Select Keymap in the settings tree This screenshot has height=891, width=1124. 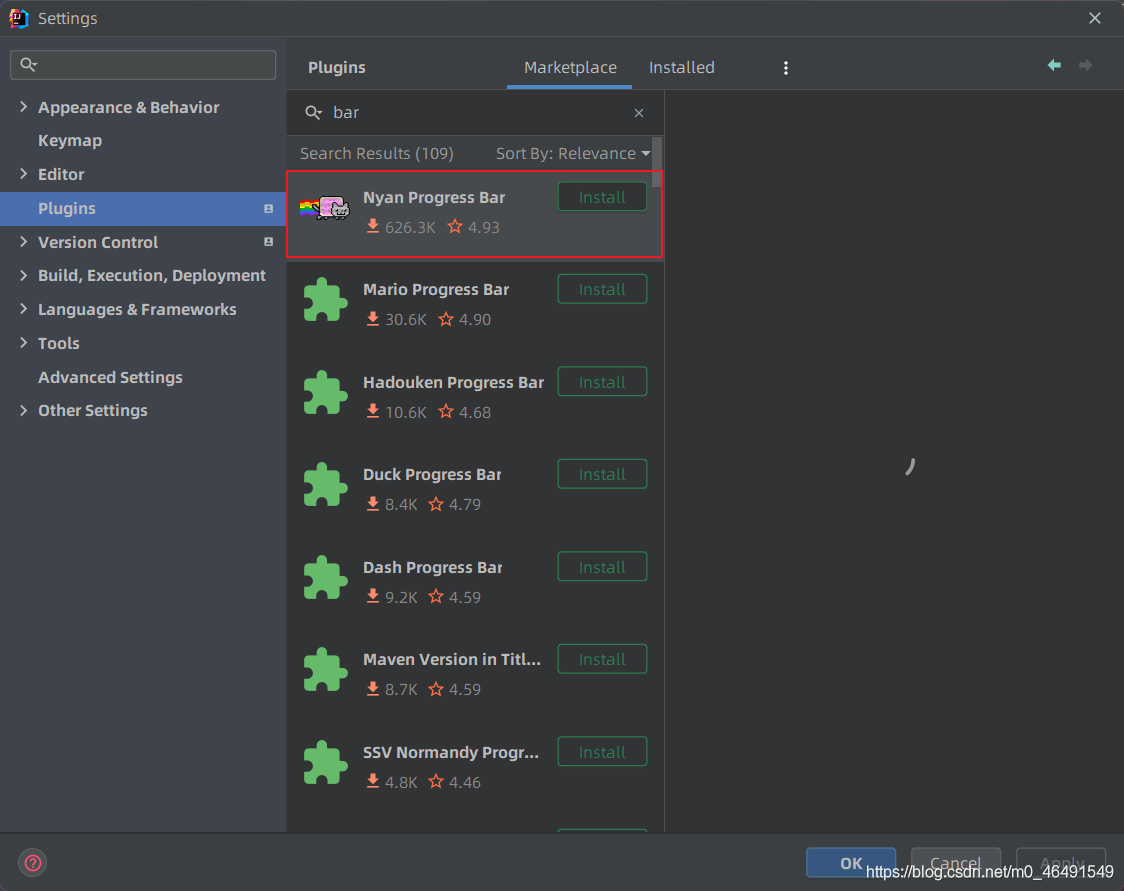click(x=70, y=140)
